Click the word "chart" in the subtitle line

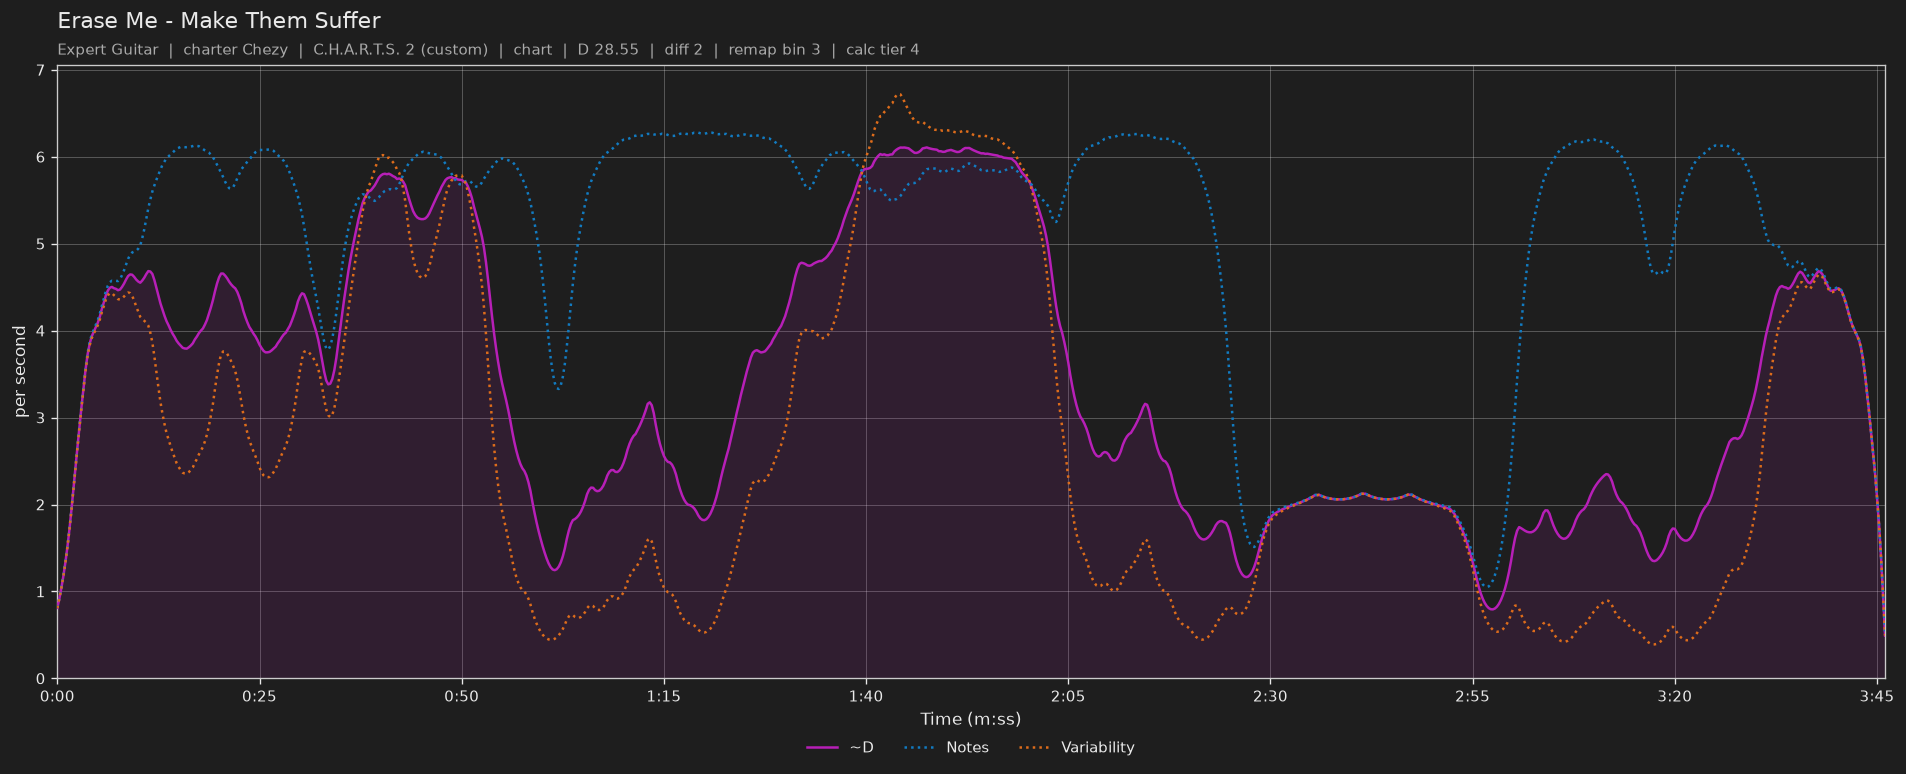pyautogui.click(x=533, y=50)
